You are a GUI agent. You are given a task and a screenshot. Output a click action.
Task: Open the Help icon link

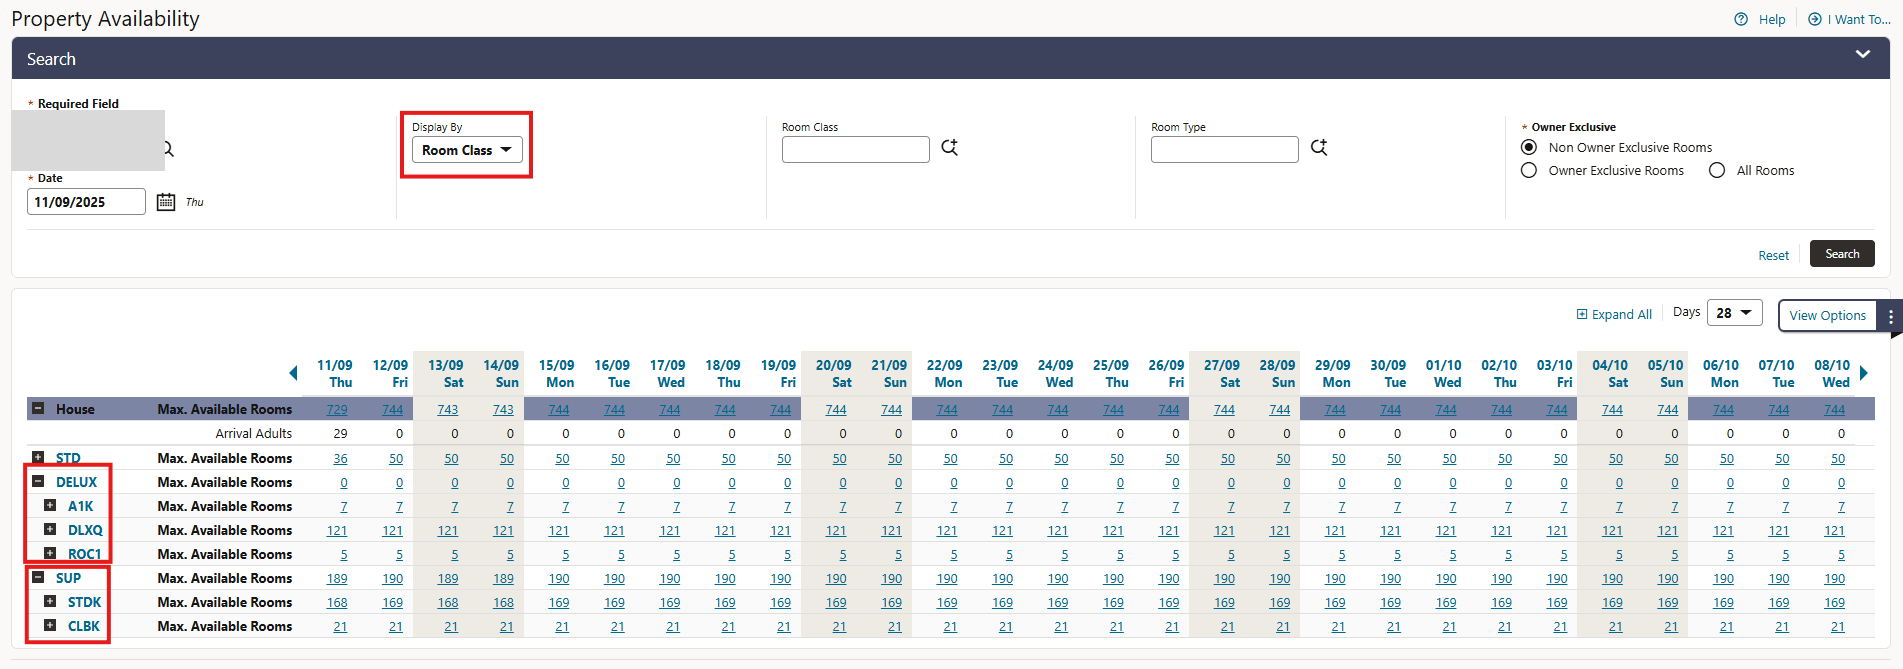pyautogui.click(x=1741, y=19)
